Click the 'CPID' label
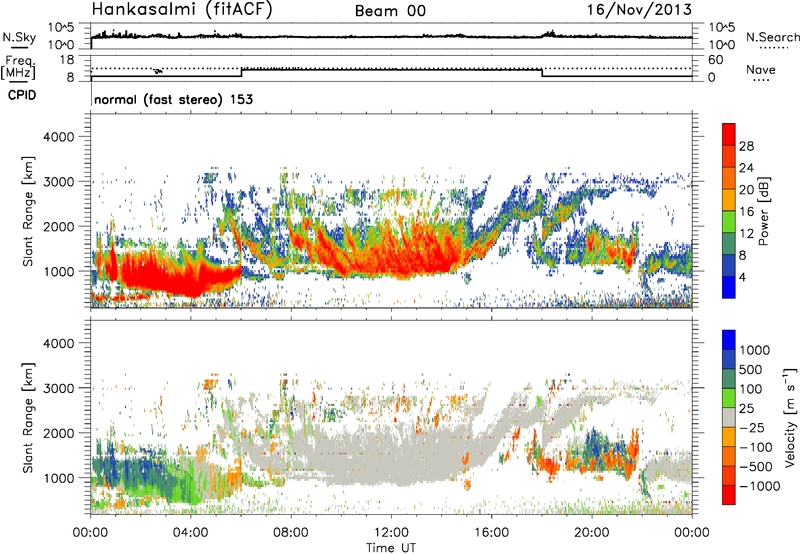Screen dimensions: 800x554 point(22,95)
